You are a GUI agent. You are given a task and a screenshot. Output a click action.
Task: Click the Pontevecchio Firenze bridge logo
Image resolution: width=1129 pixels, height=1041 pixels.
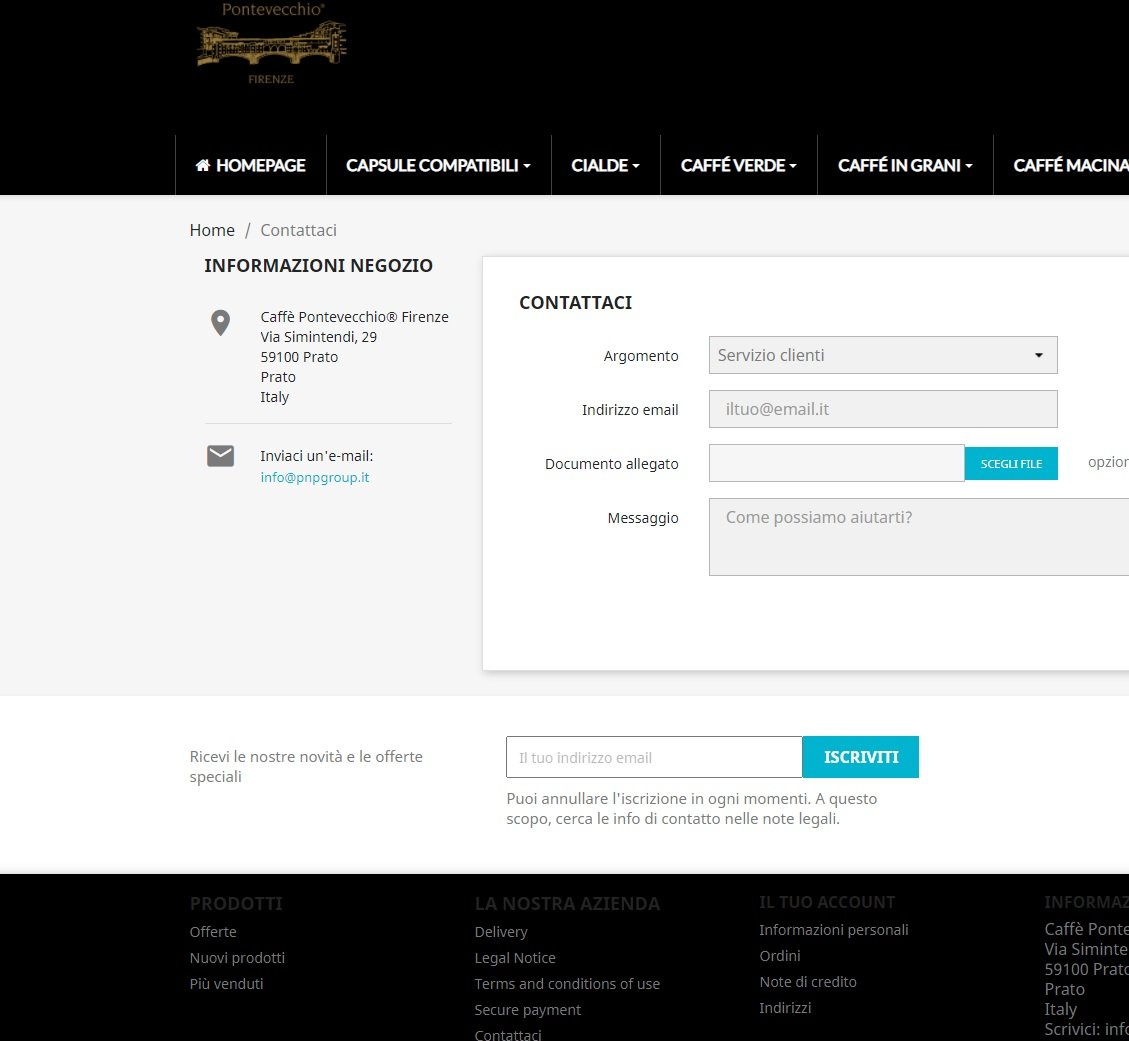271,43
